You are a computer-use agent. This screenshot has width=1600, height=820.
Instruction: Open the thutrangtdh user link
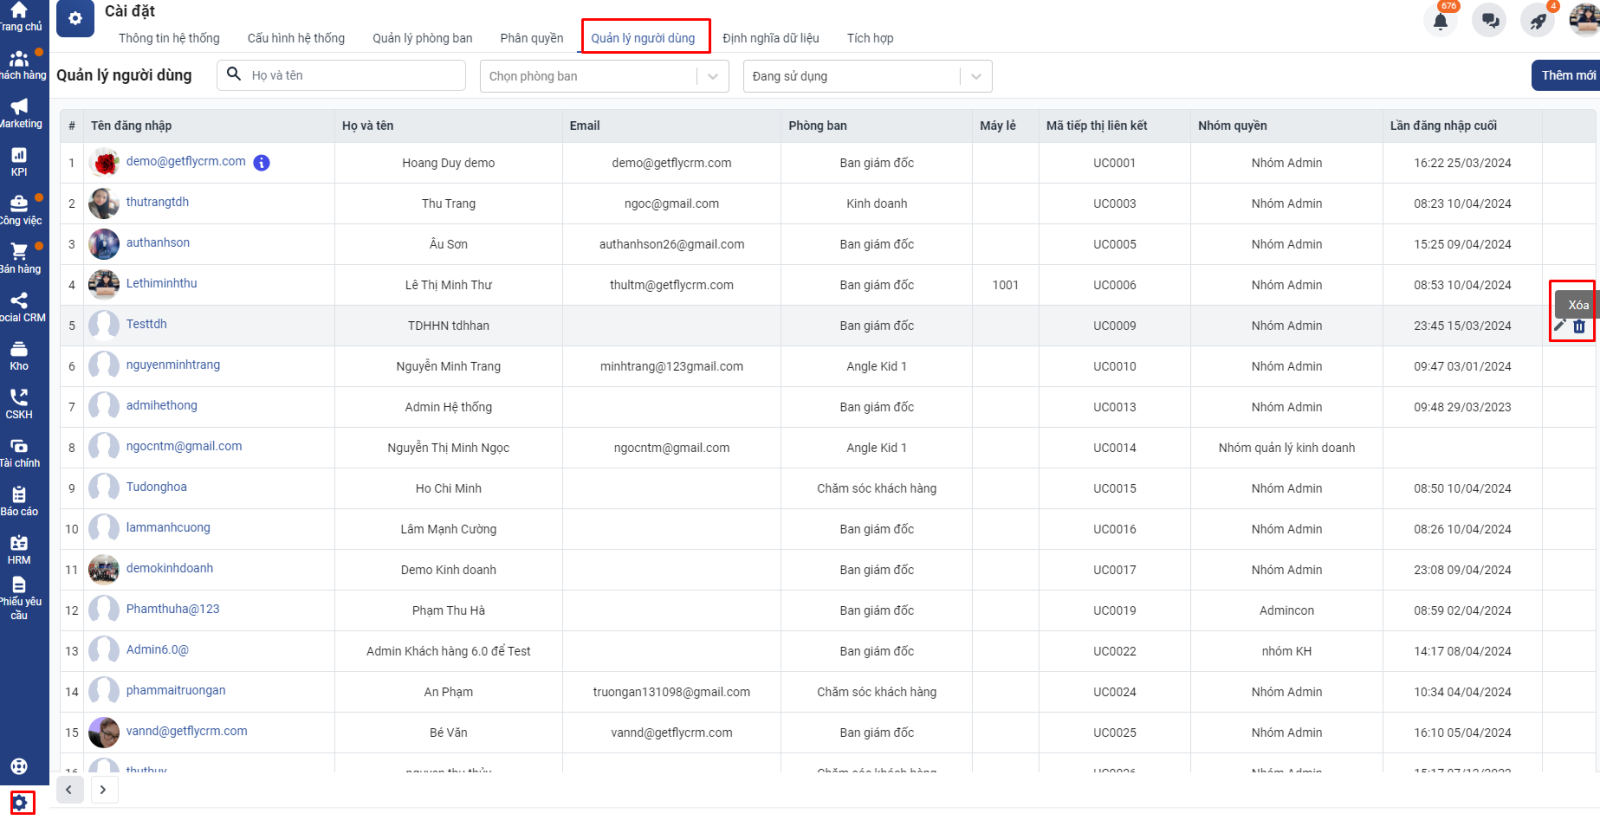pyautogui.click(x=157, y=202)
